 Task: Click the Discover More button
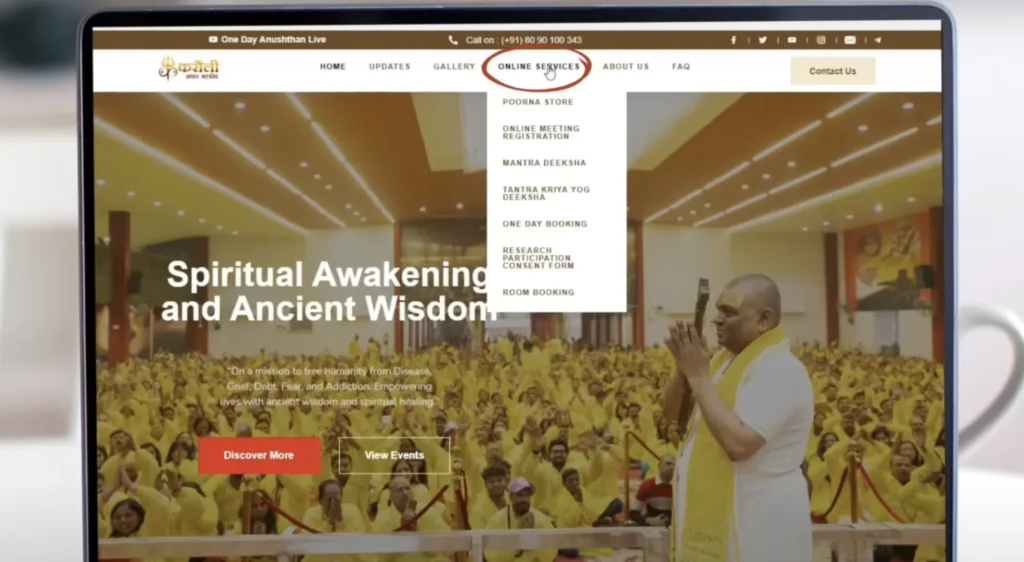click(x=259, y=455)
